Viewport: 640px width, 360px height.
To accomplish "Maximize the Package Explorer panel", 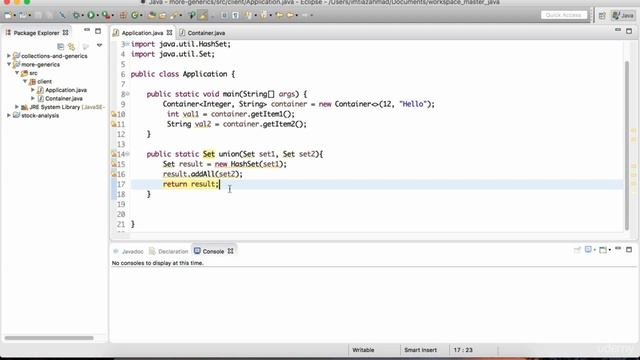I will tap(98, 31).
